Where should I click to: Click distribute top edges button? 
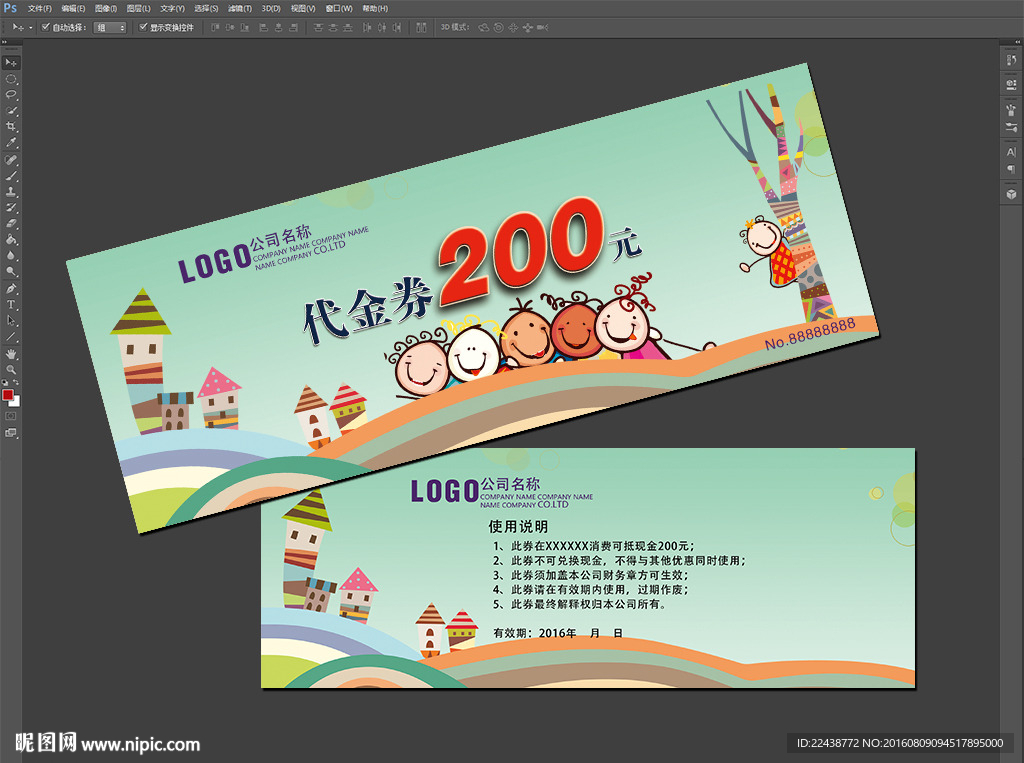pos(319,27)
